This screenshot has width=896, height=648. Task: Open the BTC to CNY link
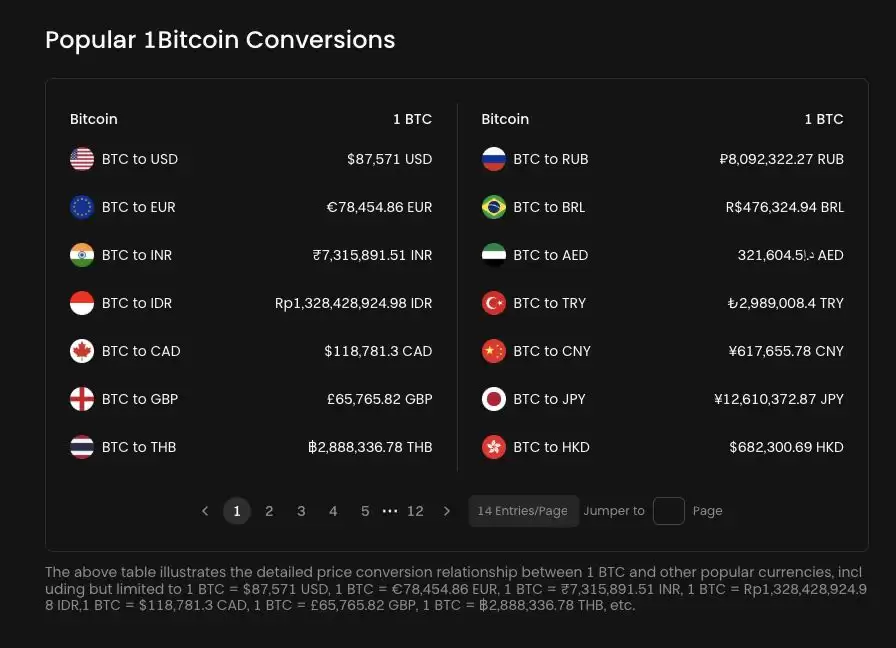[x=552, y=351]
